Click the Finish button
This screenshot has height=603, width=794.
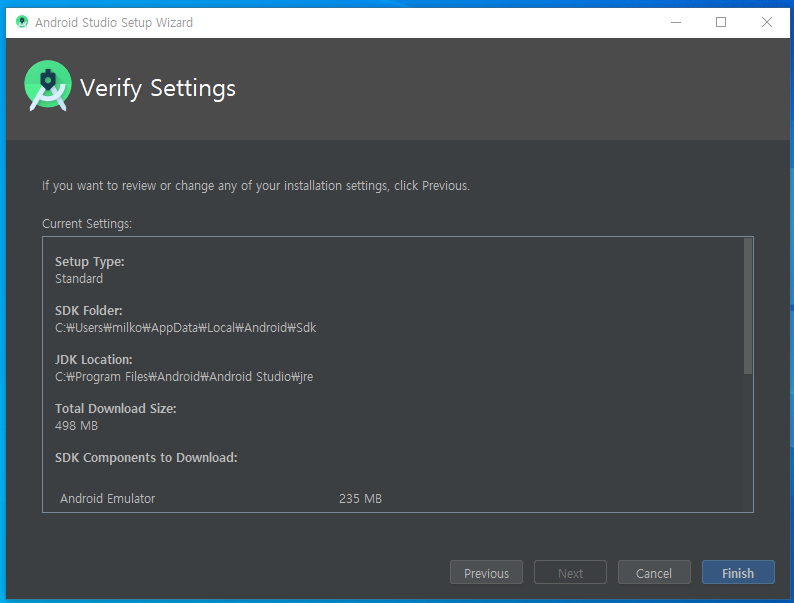tap(738, 572)
